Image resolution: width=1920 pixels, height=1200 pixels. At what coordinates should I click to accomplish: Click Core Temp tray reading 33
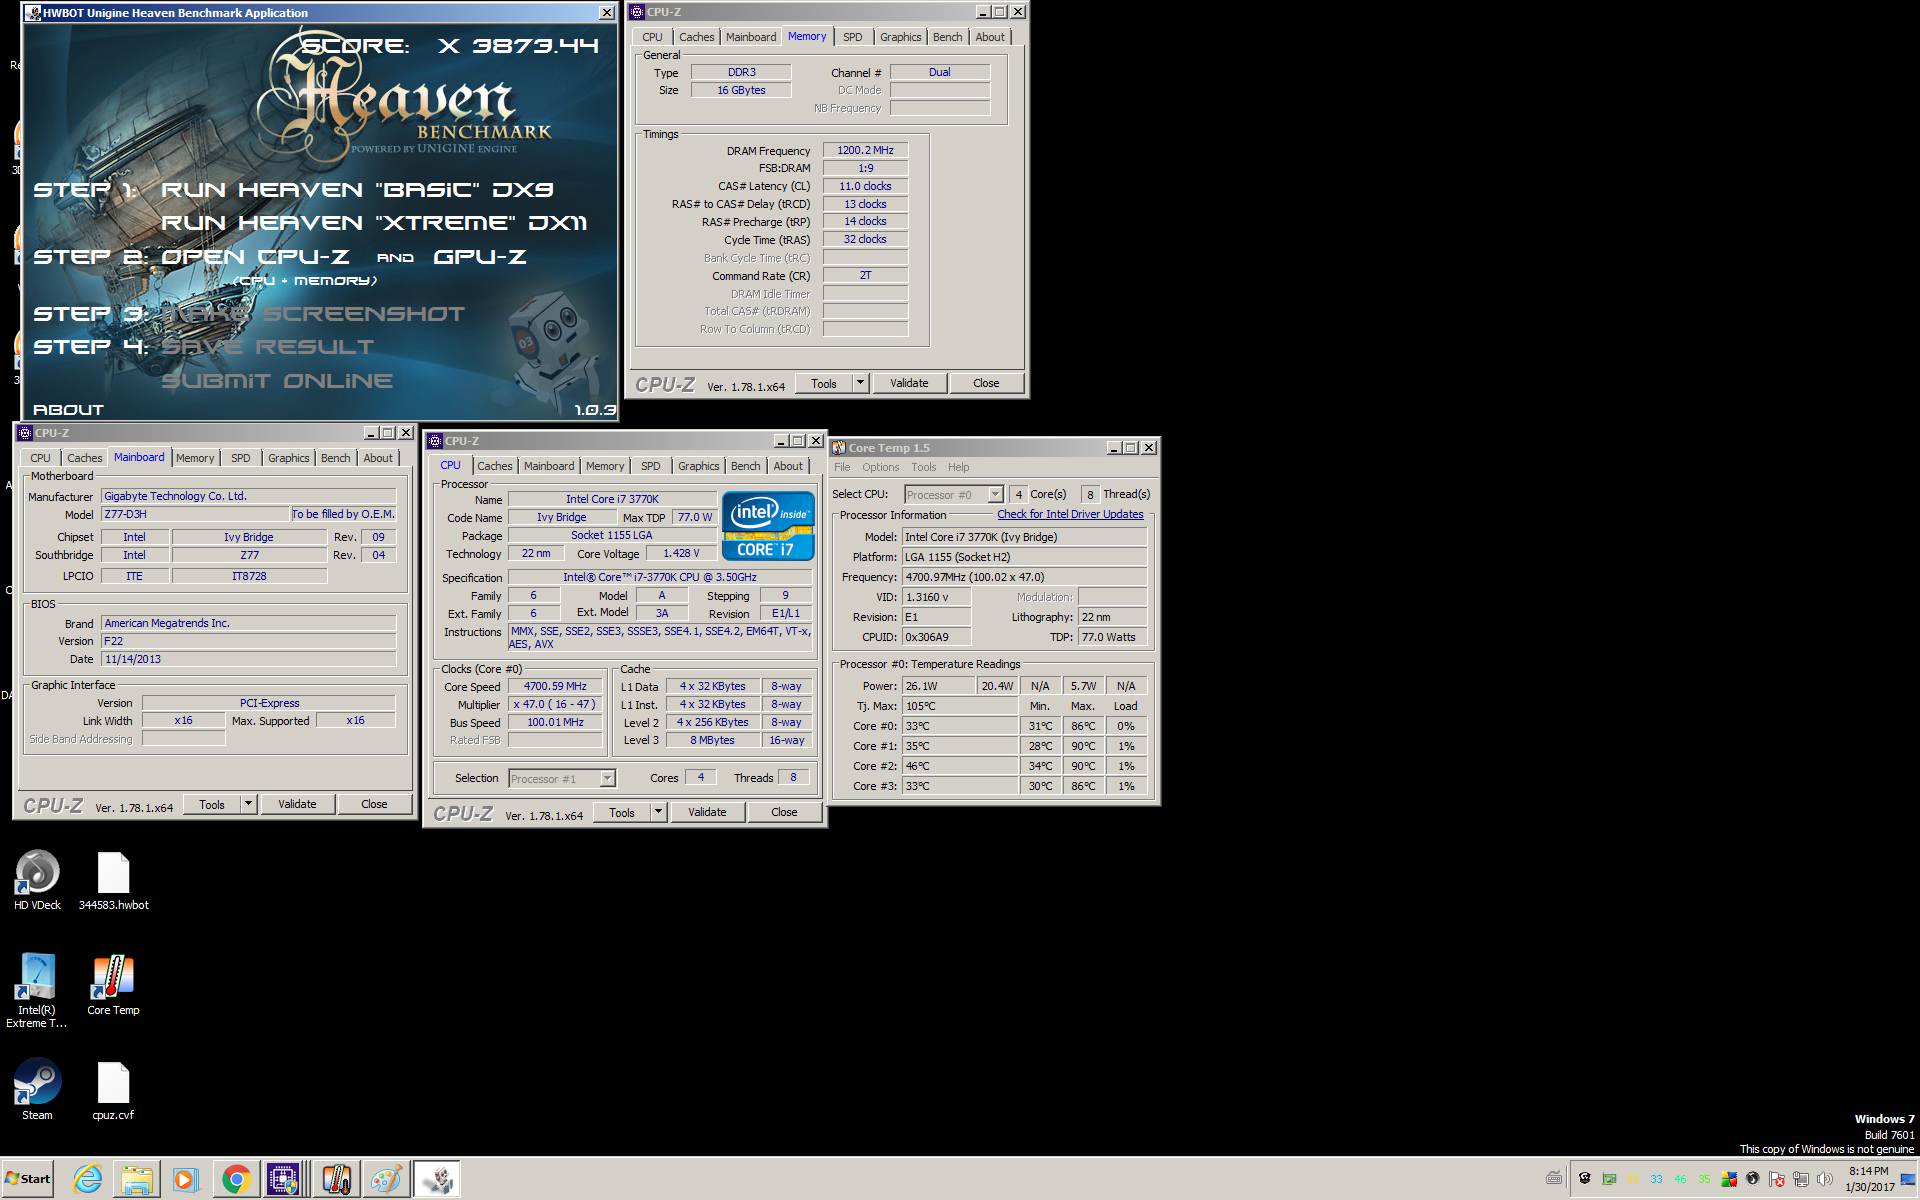click(1656, 1179)
